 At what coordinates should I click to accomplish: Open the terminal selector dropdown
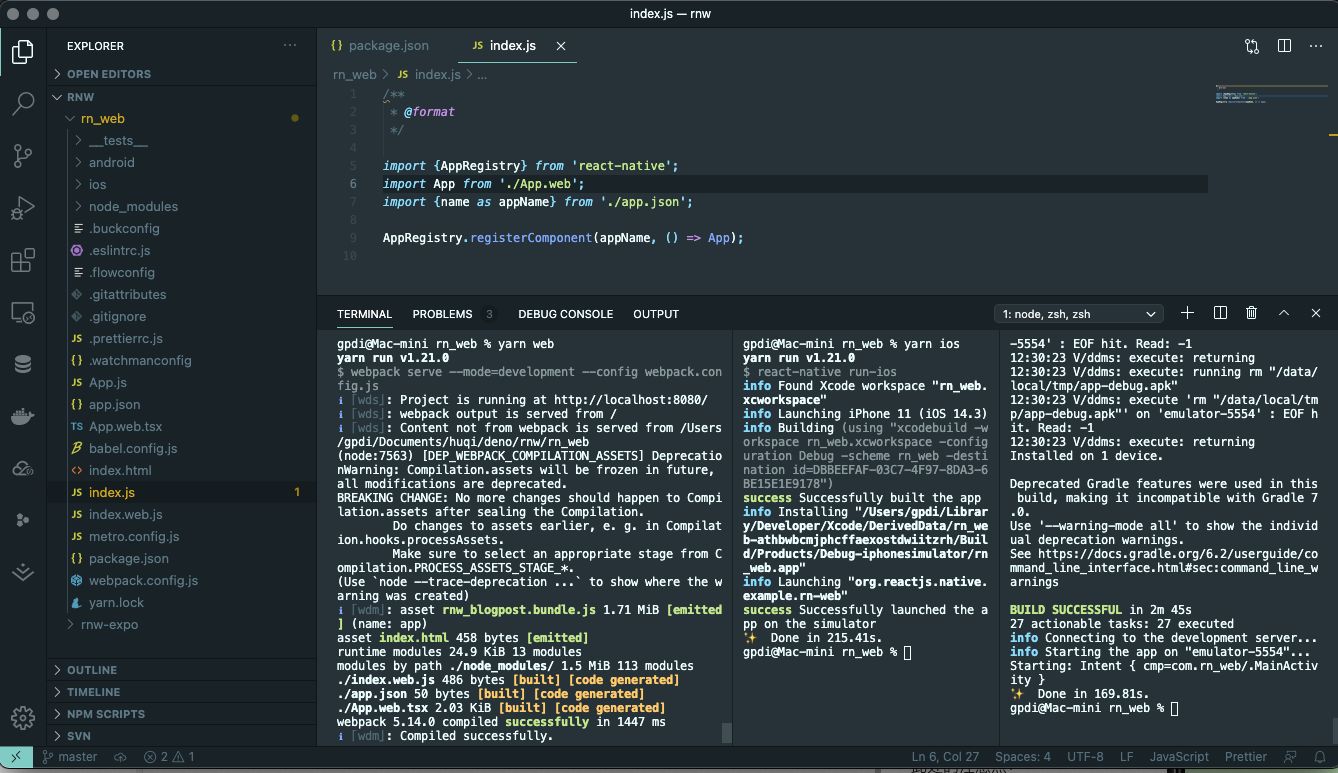pos(1080,314)
